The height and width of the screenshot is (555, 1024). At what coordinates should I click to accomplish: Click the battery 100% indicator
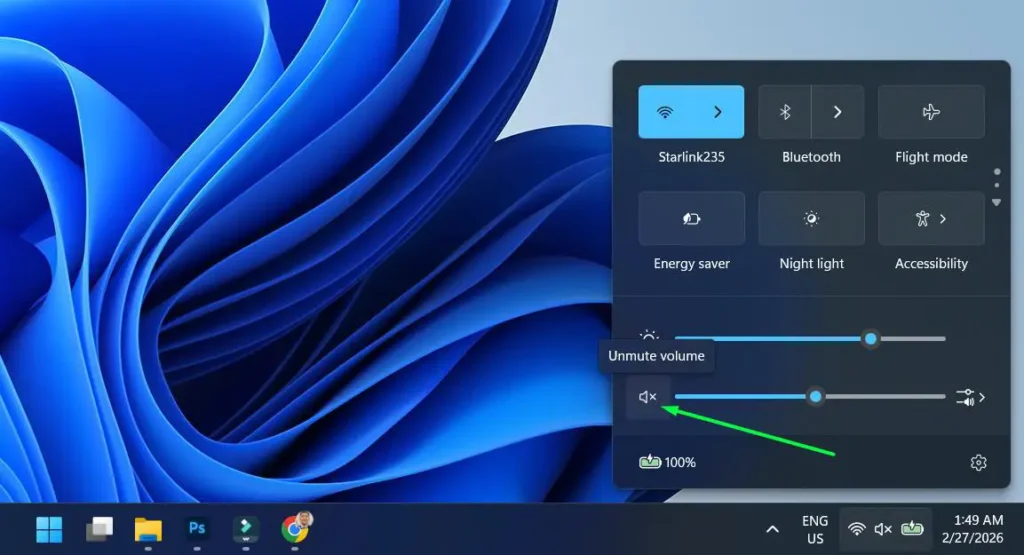[667, 462]
